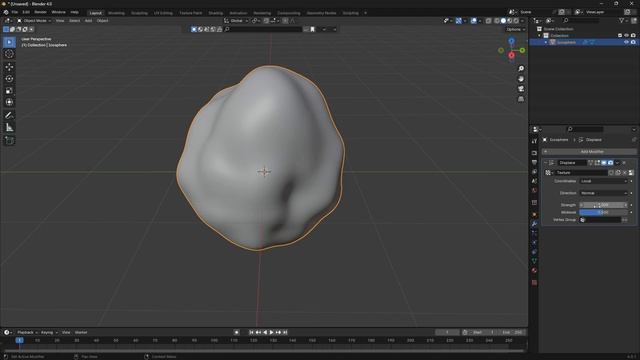Viewport: 640px width, 360px height.
Task: Open the timeline Marker menu
Action: [x=81, y=333]
